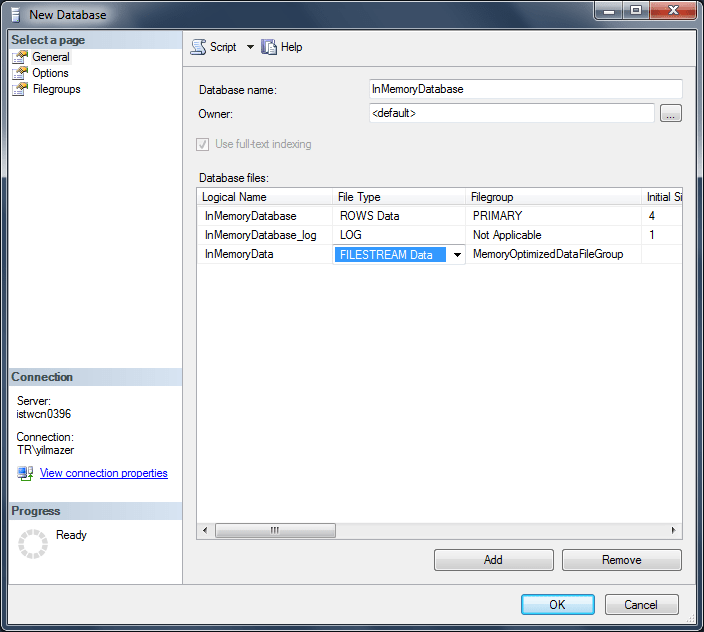Image resolution: width=704 pixels, height=632 pixels.
Task: Click the Not Applicable filegroup cell
Action: pos(553,235)
